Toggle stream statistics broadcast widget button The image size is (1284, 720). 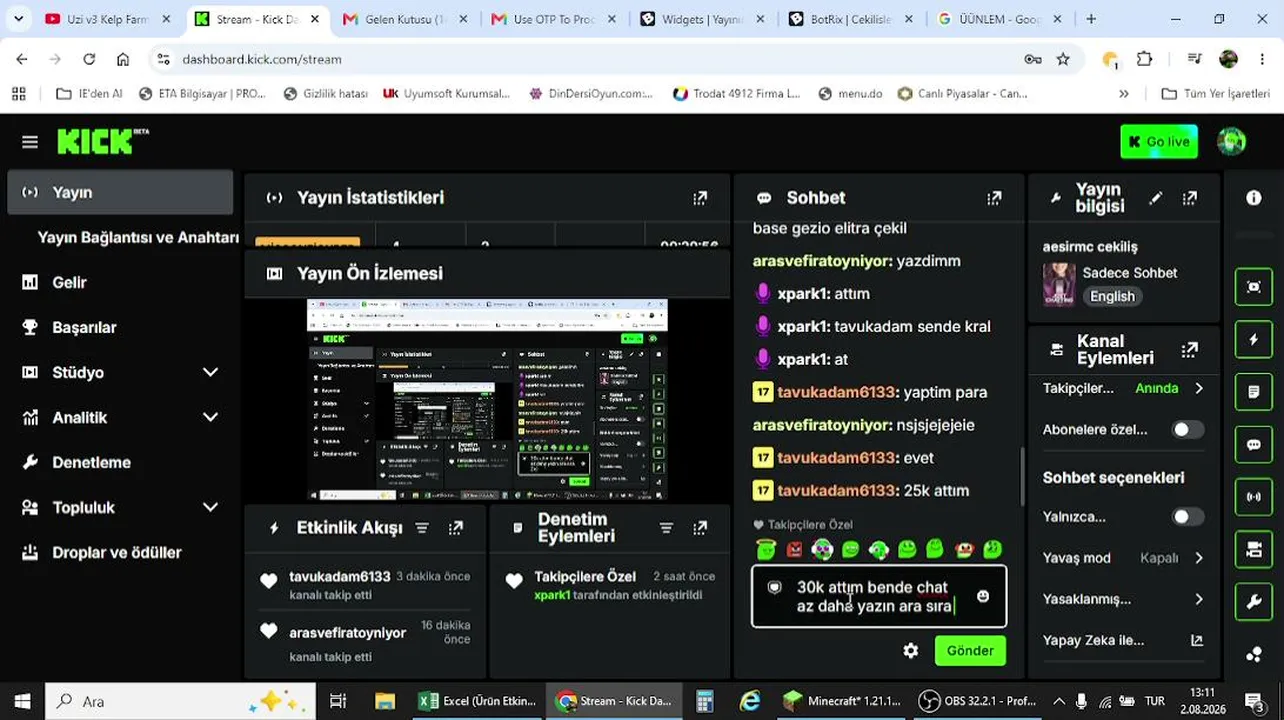[x=1254, y=497]
